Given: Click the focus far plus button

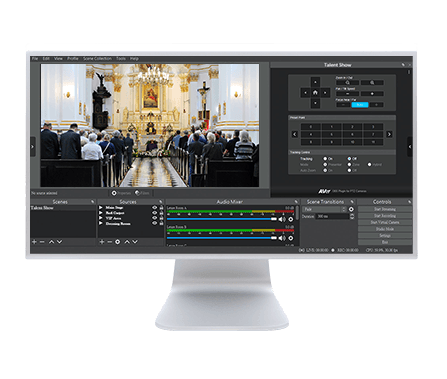Looking at the screenshot, I should pyautogui.click(x=377, y=105).
